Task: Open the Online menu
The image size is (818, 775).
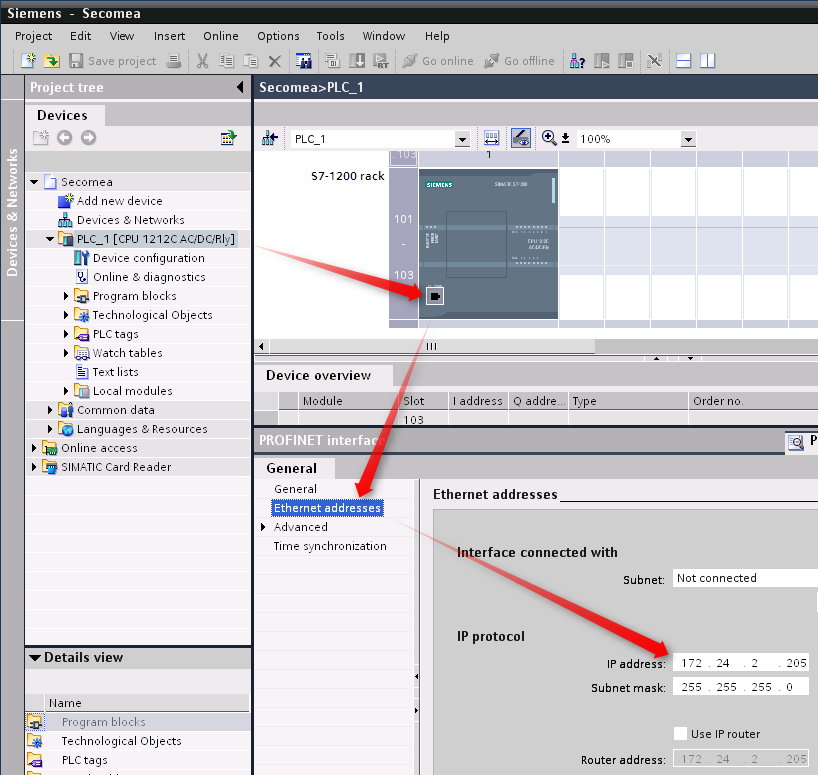Action: 221,36
